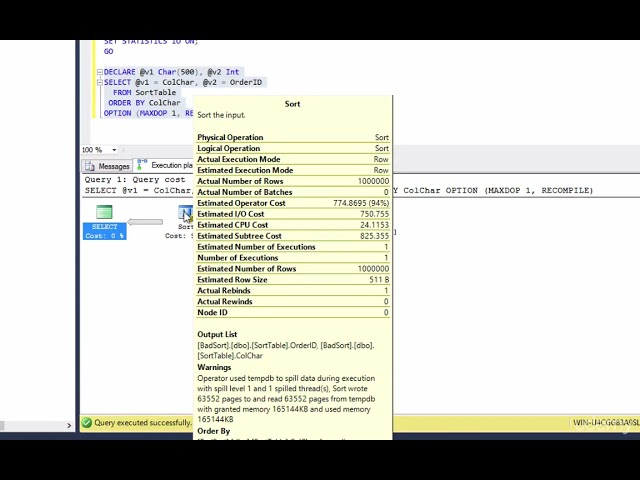Click the 'Physical Operation' row in tooltip
The width and height of the screenshot is (640, 480).
293,138
